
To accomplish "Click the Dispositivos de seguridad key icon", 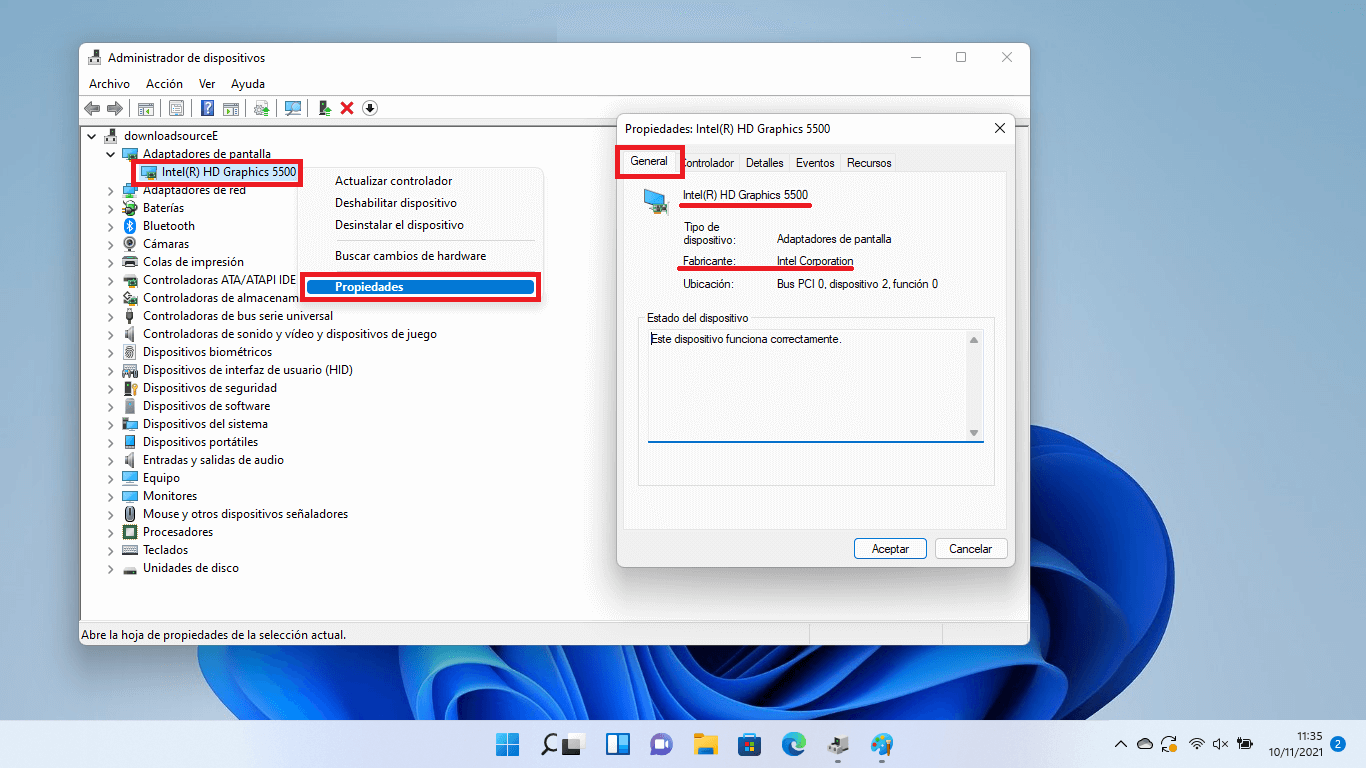I will pyautogui.click(x=130, y=388).
